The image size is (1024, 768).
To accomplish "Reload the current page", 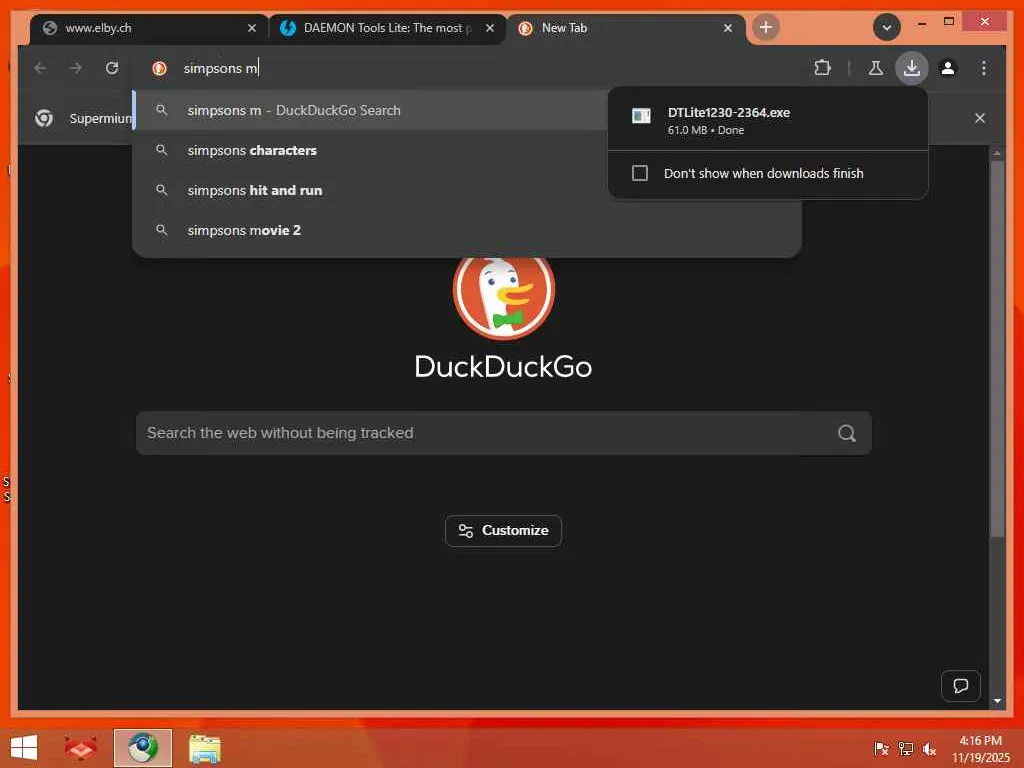I will [x=112, y=68].
